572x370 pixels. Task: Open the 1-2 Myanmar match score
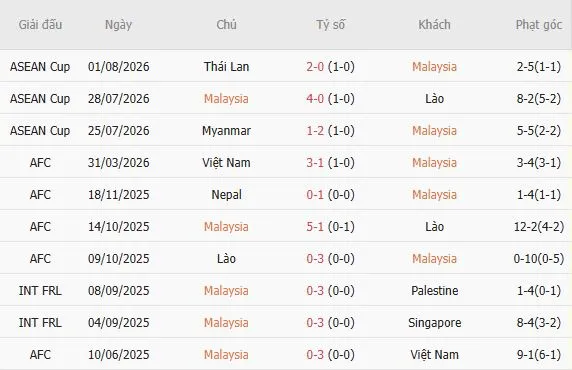(x=315, y=131)
